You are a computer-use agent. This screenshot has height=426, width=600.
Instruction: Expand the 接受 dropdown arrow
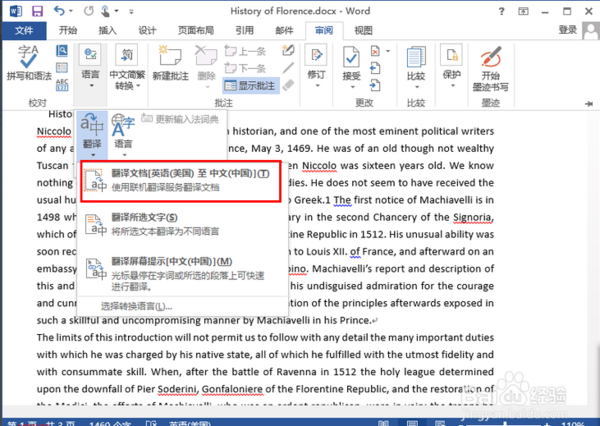(x=352, y=87)
